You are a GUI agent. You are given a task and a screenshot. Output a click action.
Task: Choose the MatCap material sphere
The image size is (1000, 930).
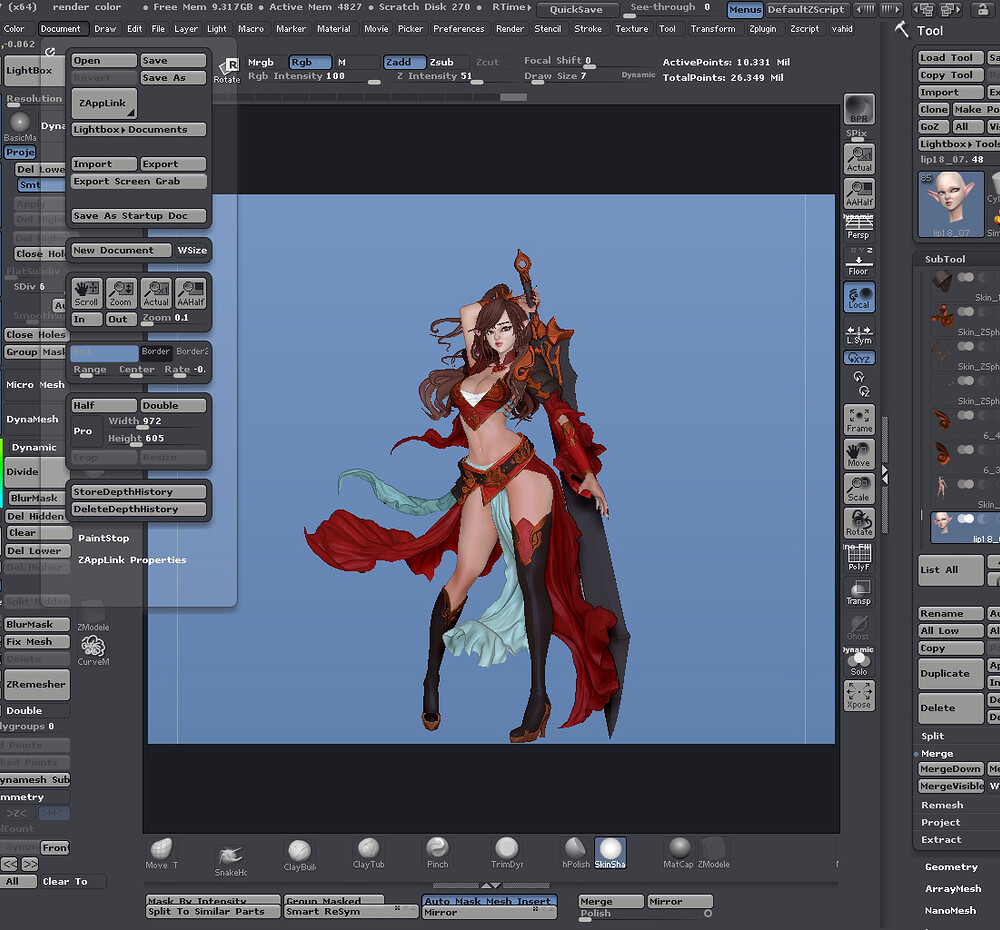pyautogui.click(x=679, y=853)
